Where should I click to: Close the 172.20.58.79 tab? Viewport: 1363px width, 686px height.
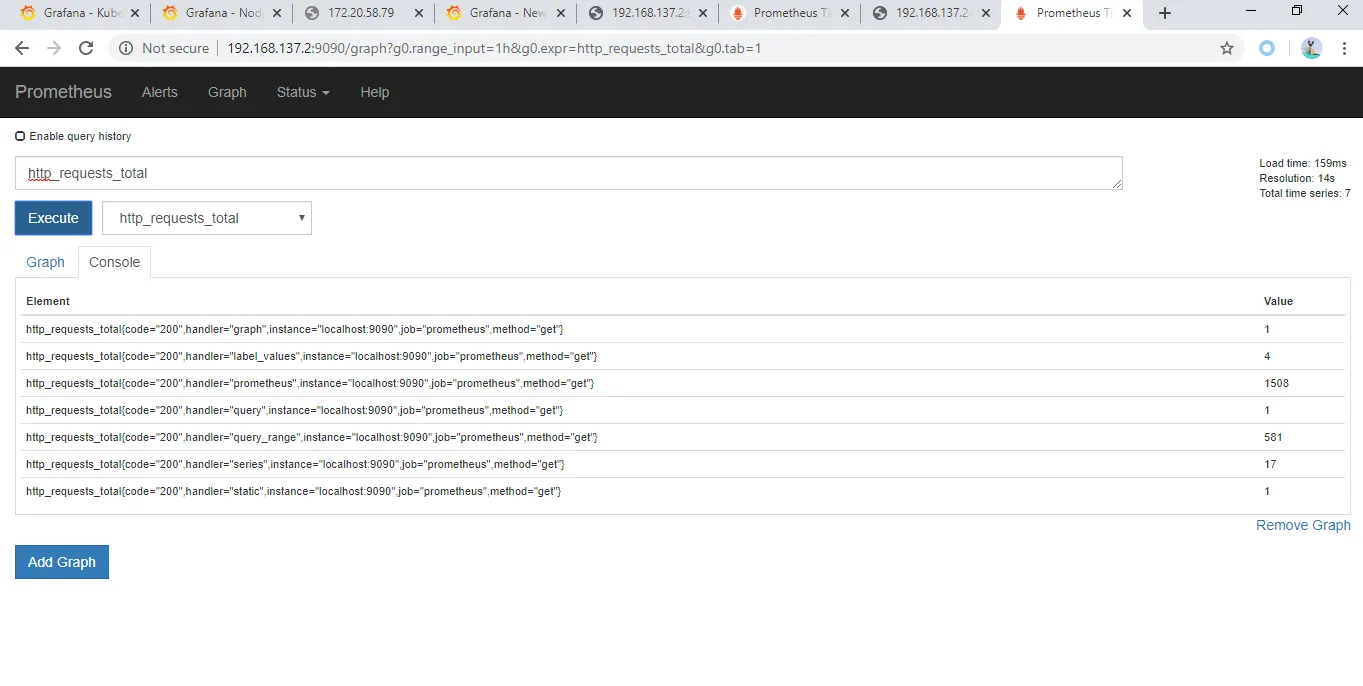click(x=418, y=13)
